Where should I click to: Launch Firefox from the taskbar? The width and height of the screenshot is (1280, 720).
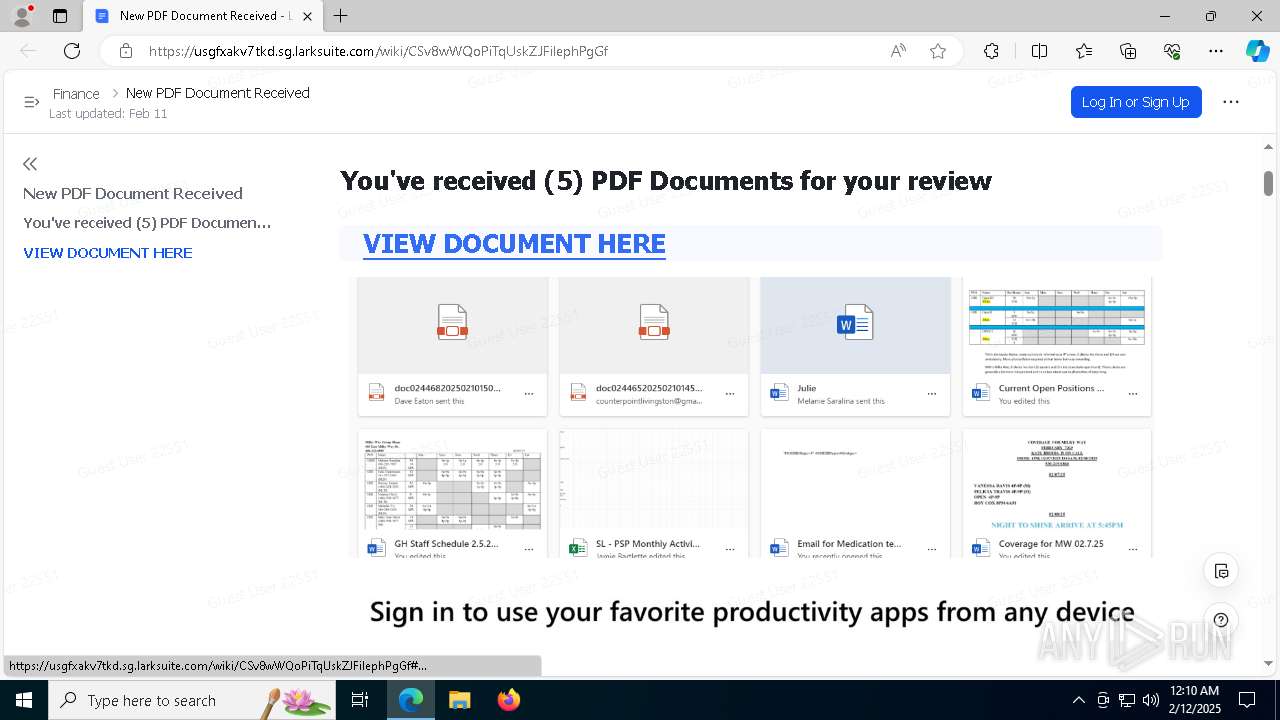(x=508, y=700)
